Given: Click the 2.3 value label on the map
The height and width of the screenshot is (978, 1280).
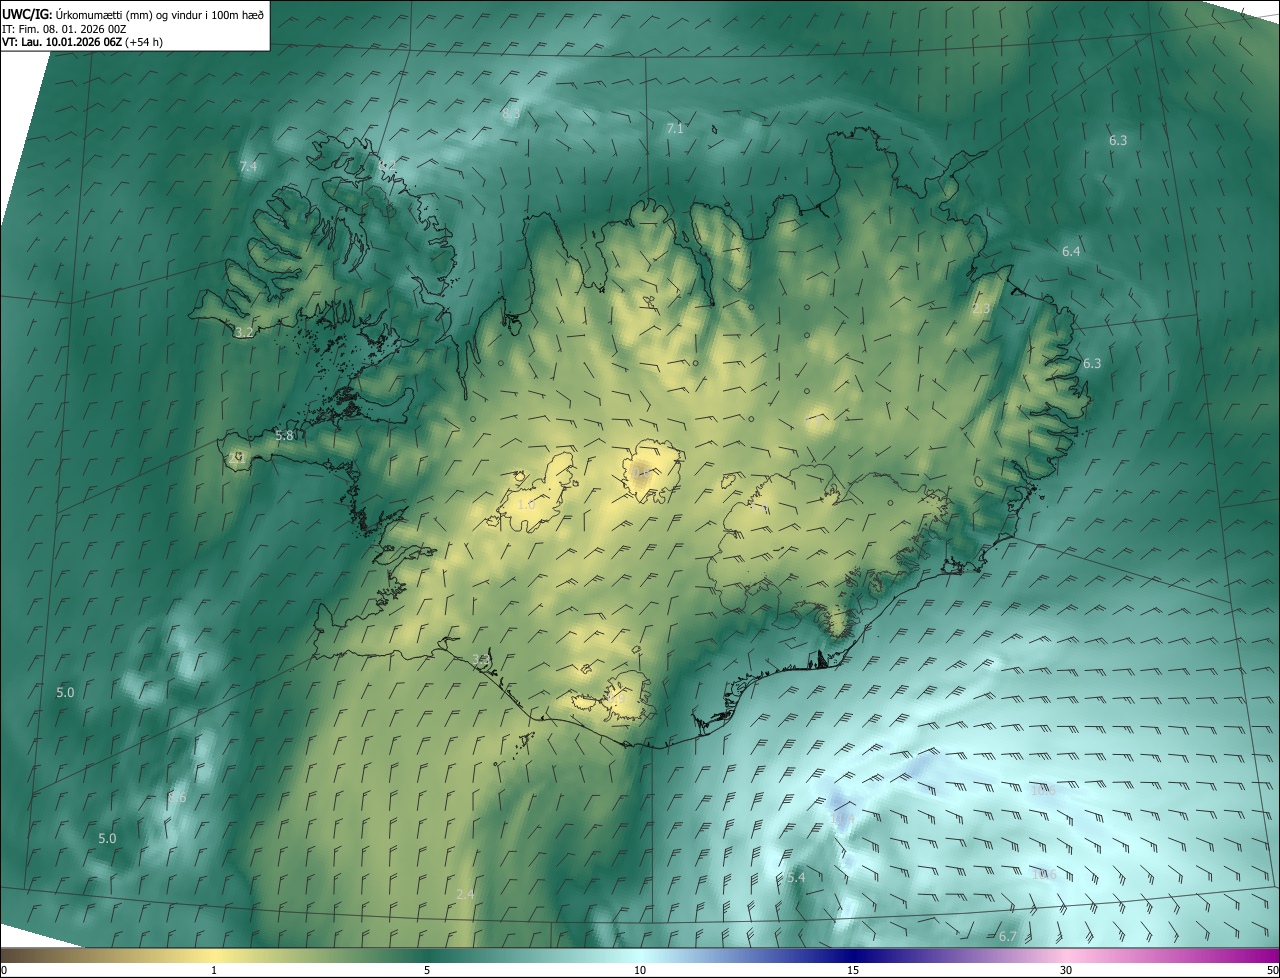Looking at the screenshot, I should 981,309.
